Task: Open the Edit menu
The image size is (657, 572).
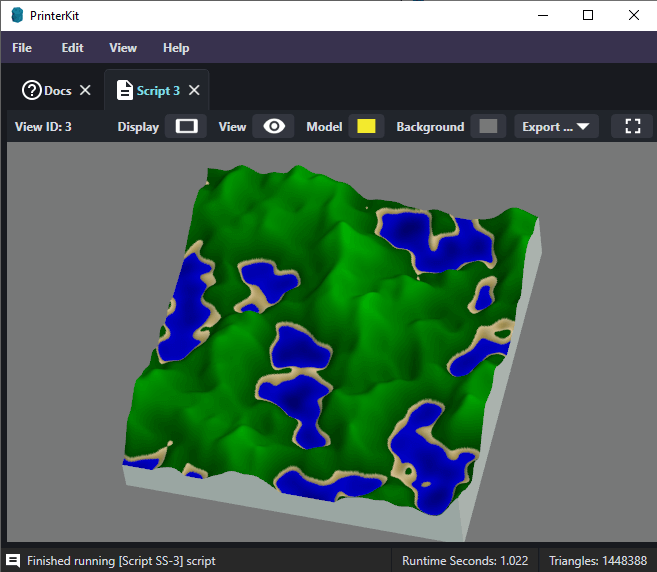Action: [72, 48]
